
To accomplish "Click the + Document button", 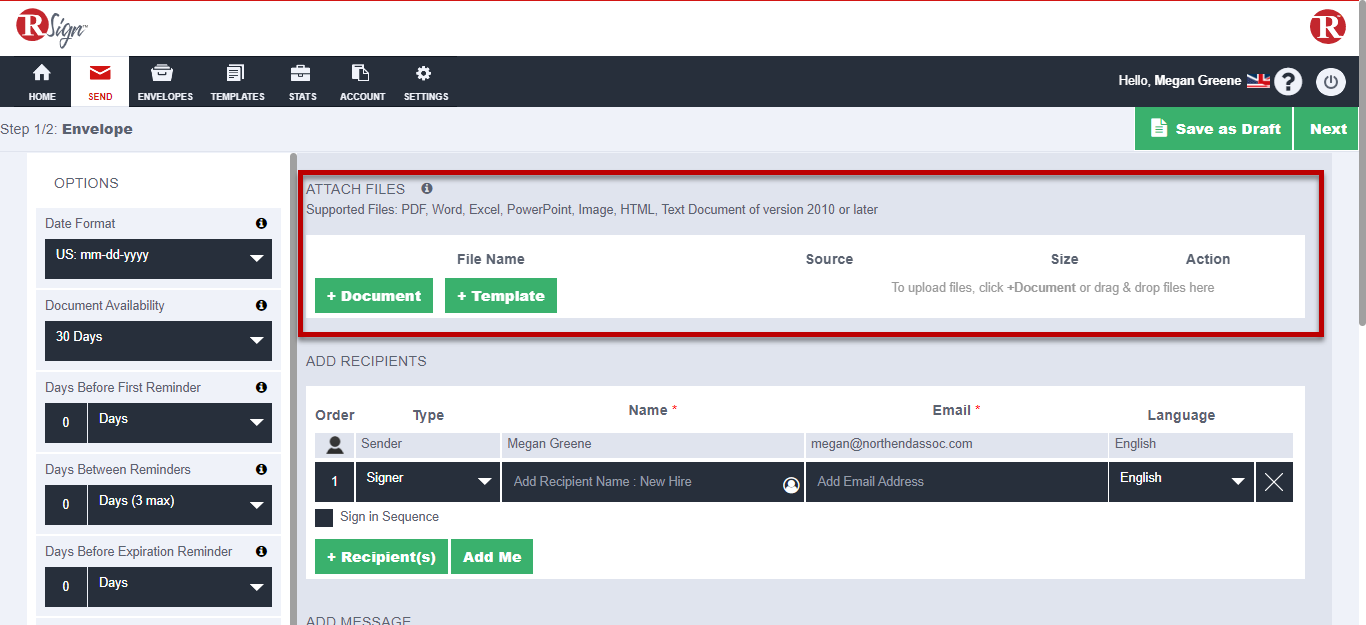I will click(x=374, y=296).
